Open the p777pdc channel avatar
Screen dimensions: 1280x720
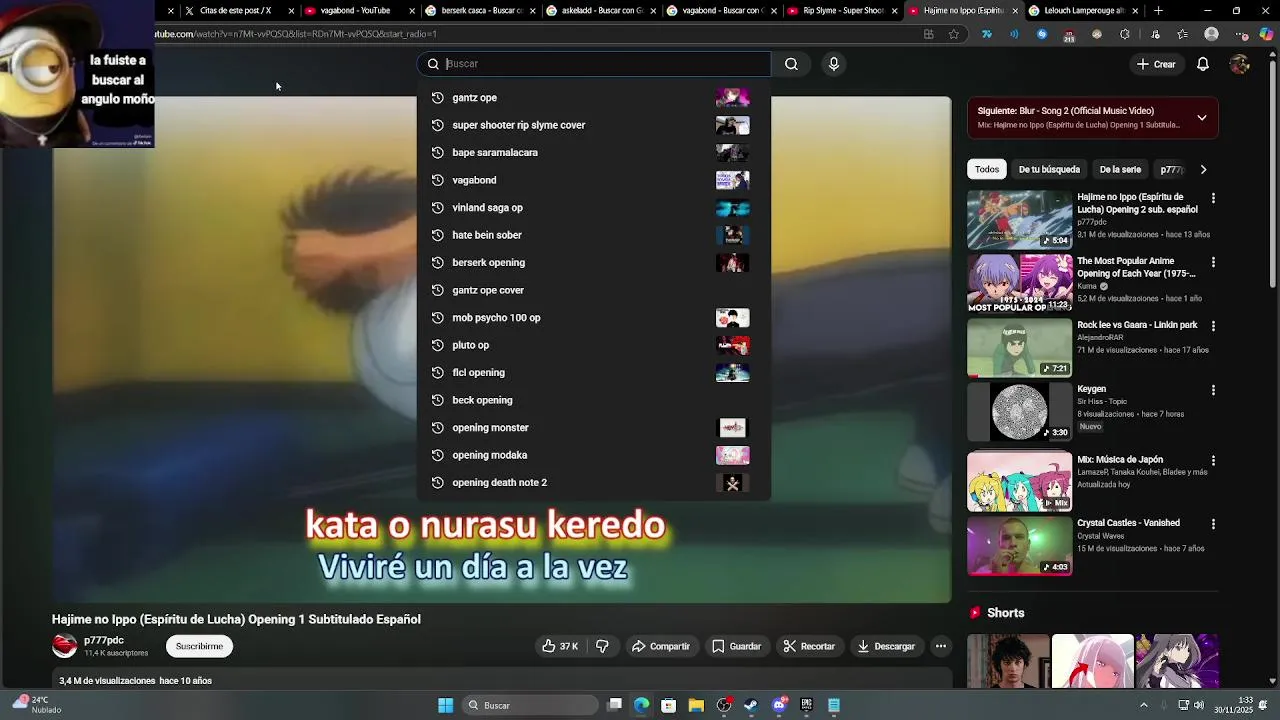[64, 646]
